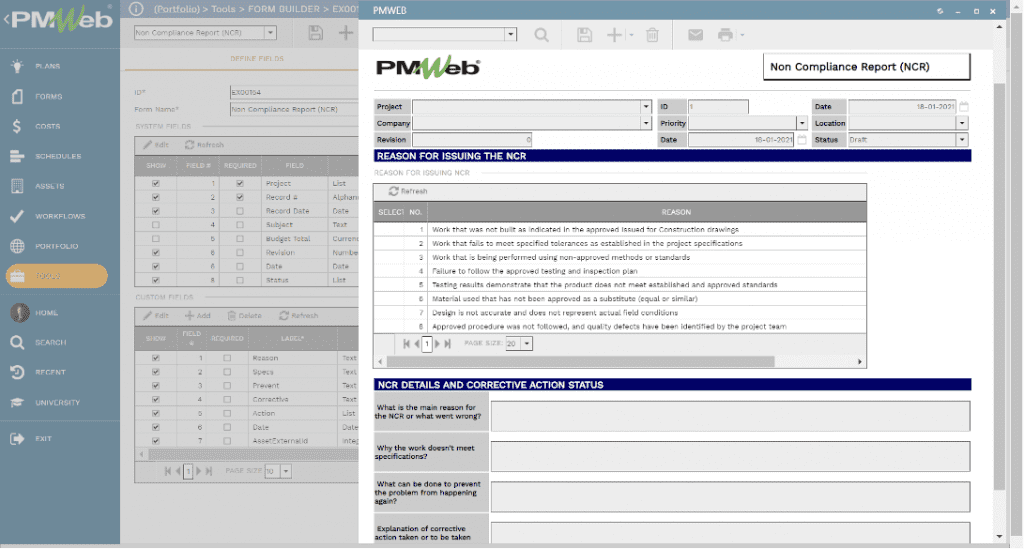The image size is (1024, 549).
Task: Open calendar picker beside lower Date field
Action: (802, 140)
